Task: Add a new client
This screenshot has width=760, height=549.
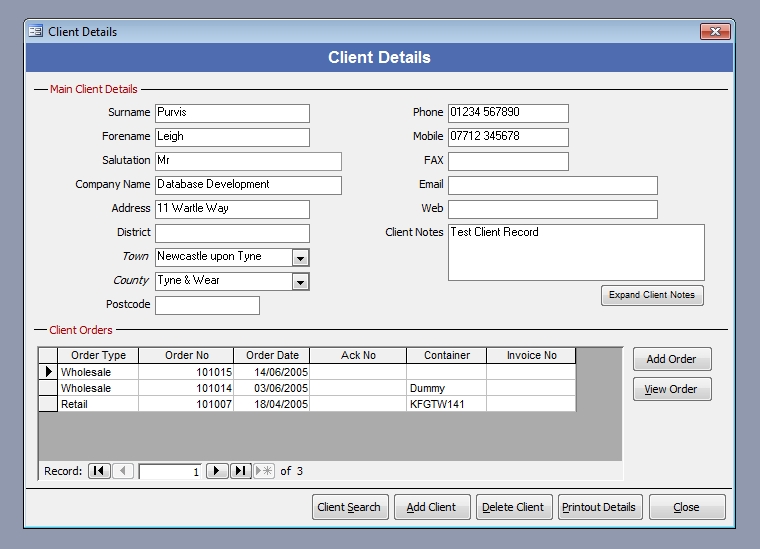Action: coord(431,507)
